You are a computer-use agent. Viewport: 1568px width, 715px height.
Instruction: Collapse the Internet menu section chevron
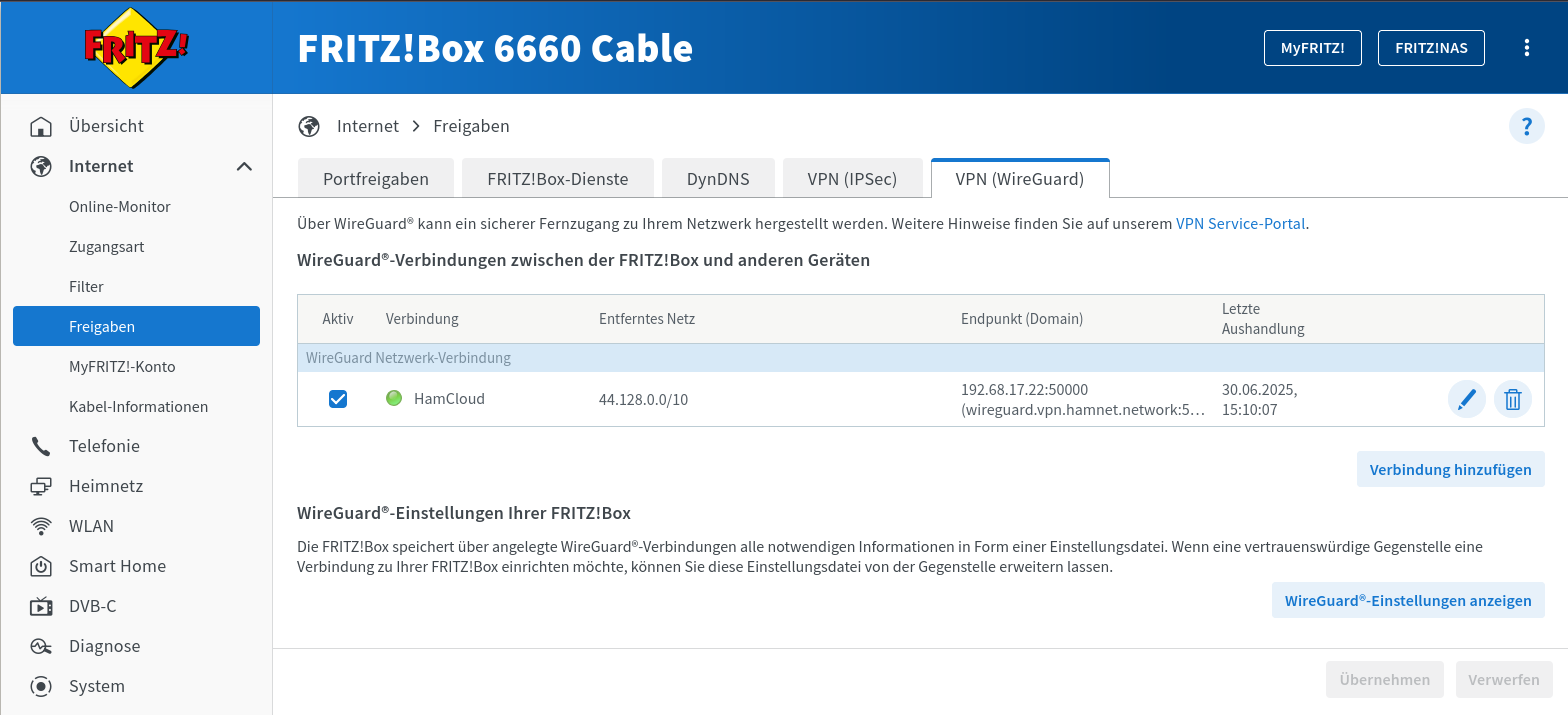pyautogui.click(x=244, y=166)
